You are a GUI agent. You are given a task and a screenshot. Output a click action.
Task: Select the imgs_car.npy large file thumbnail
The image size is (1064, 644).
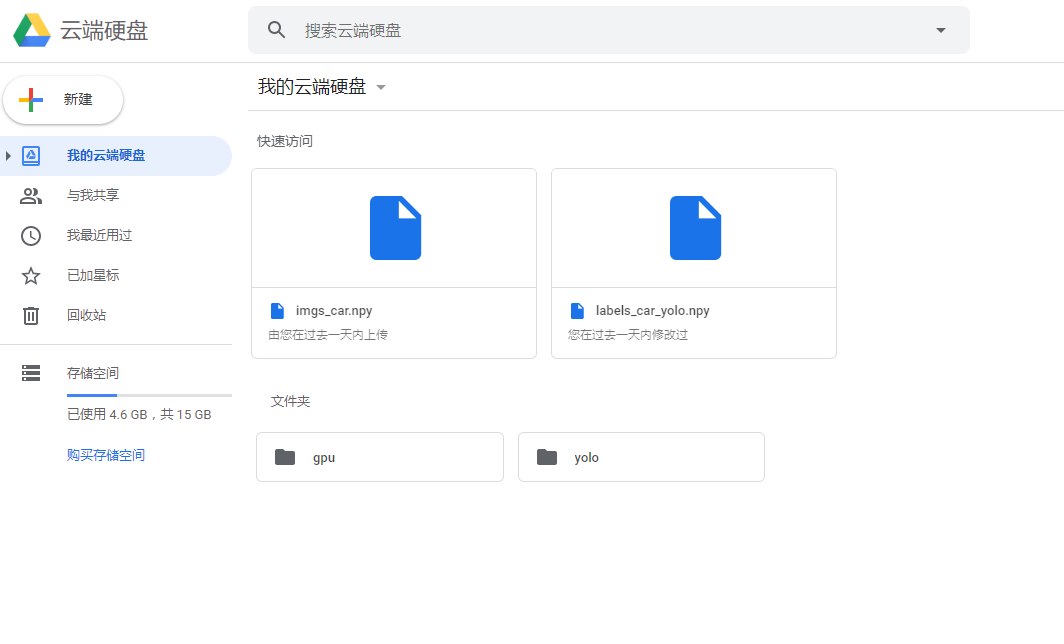point(394,228)
